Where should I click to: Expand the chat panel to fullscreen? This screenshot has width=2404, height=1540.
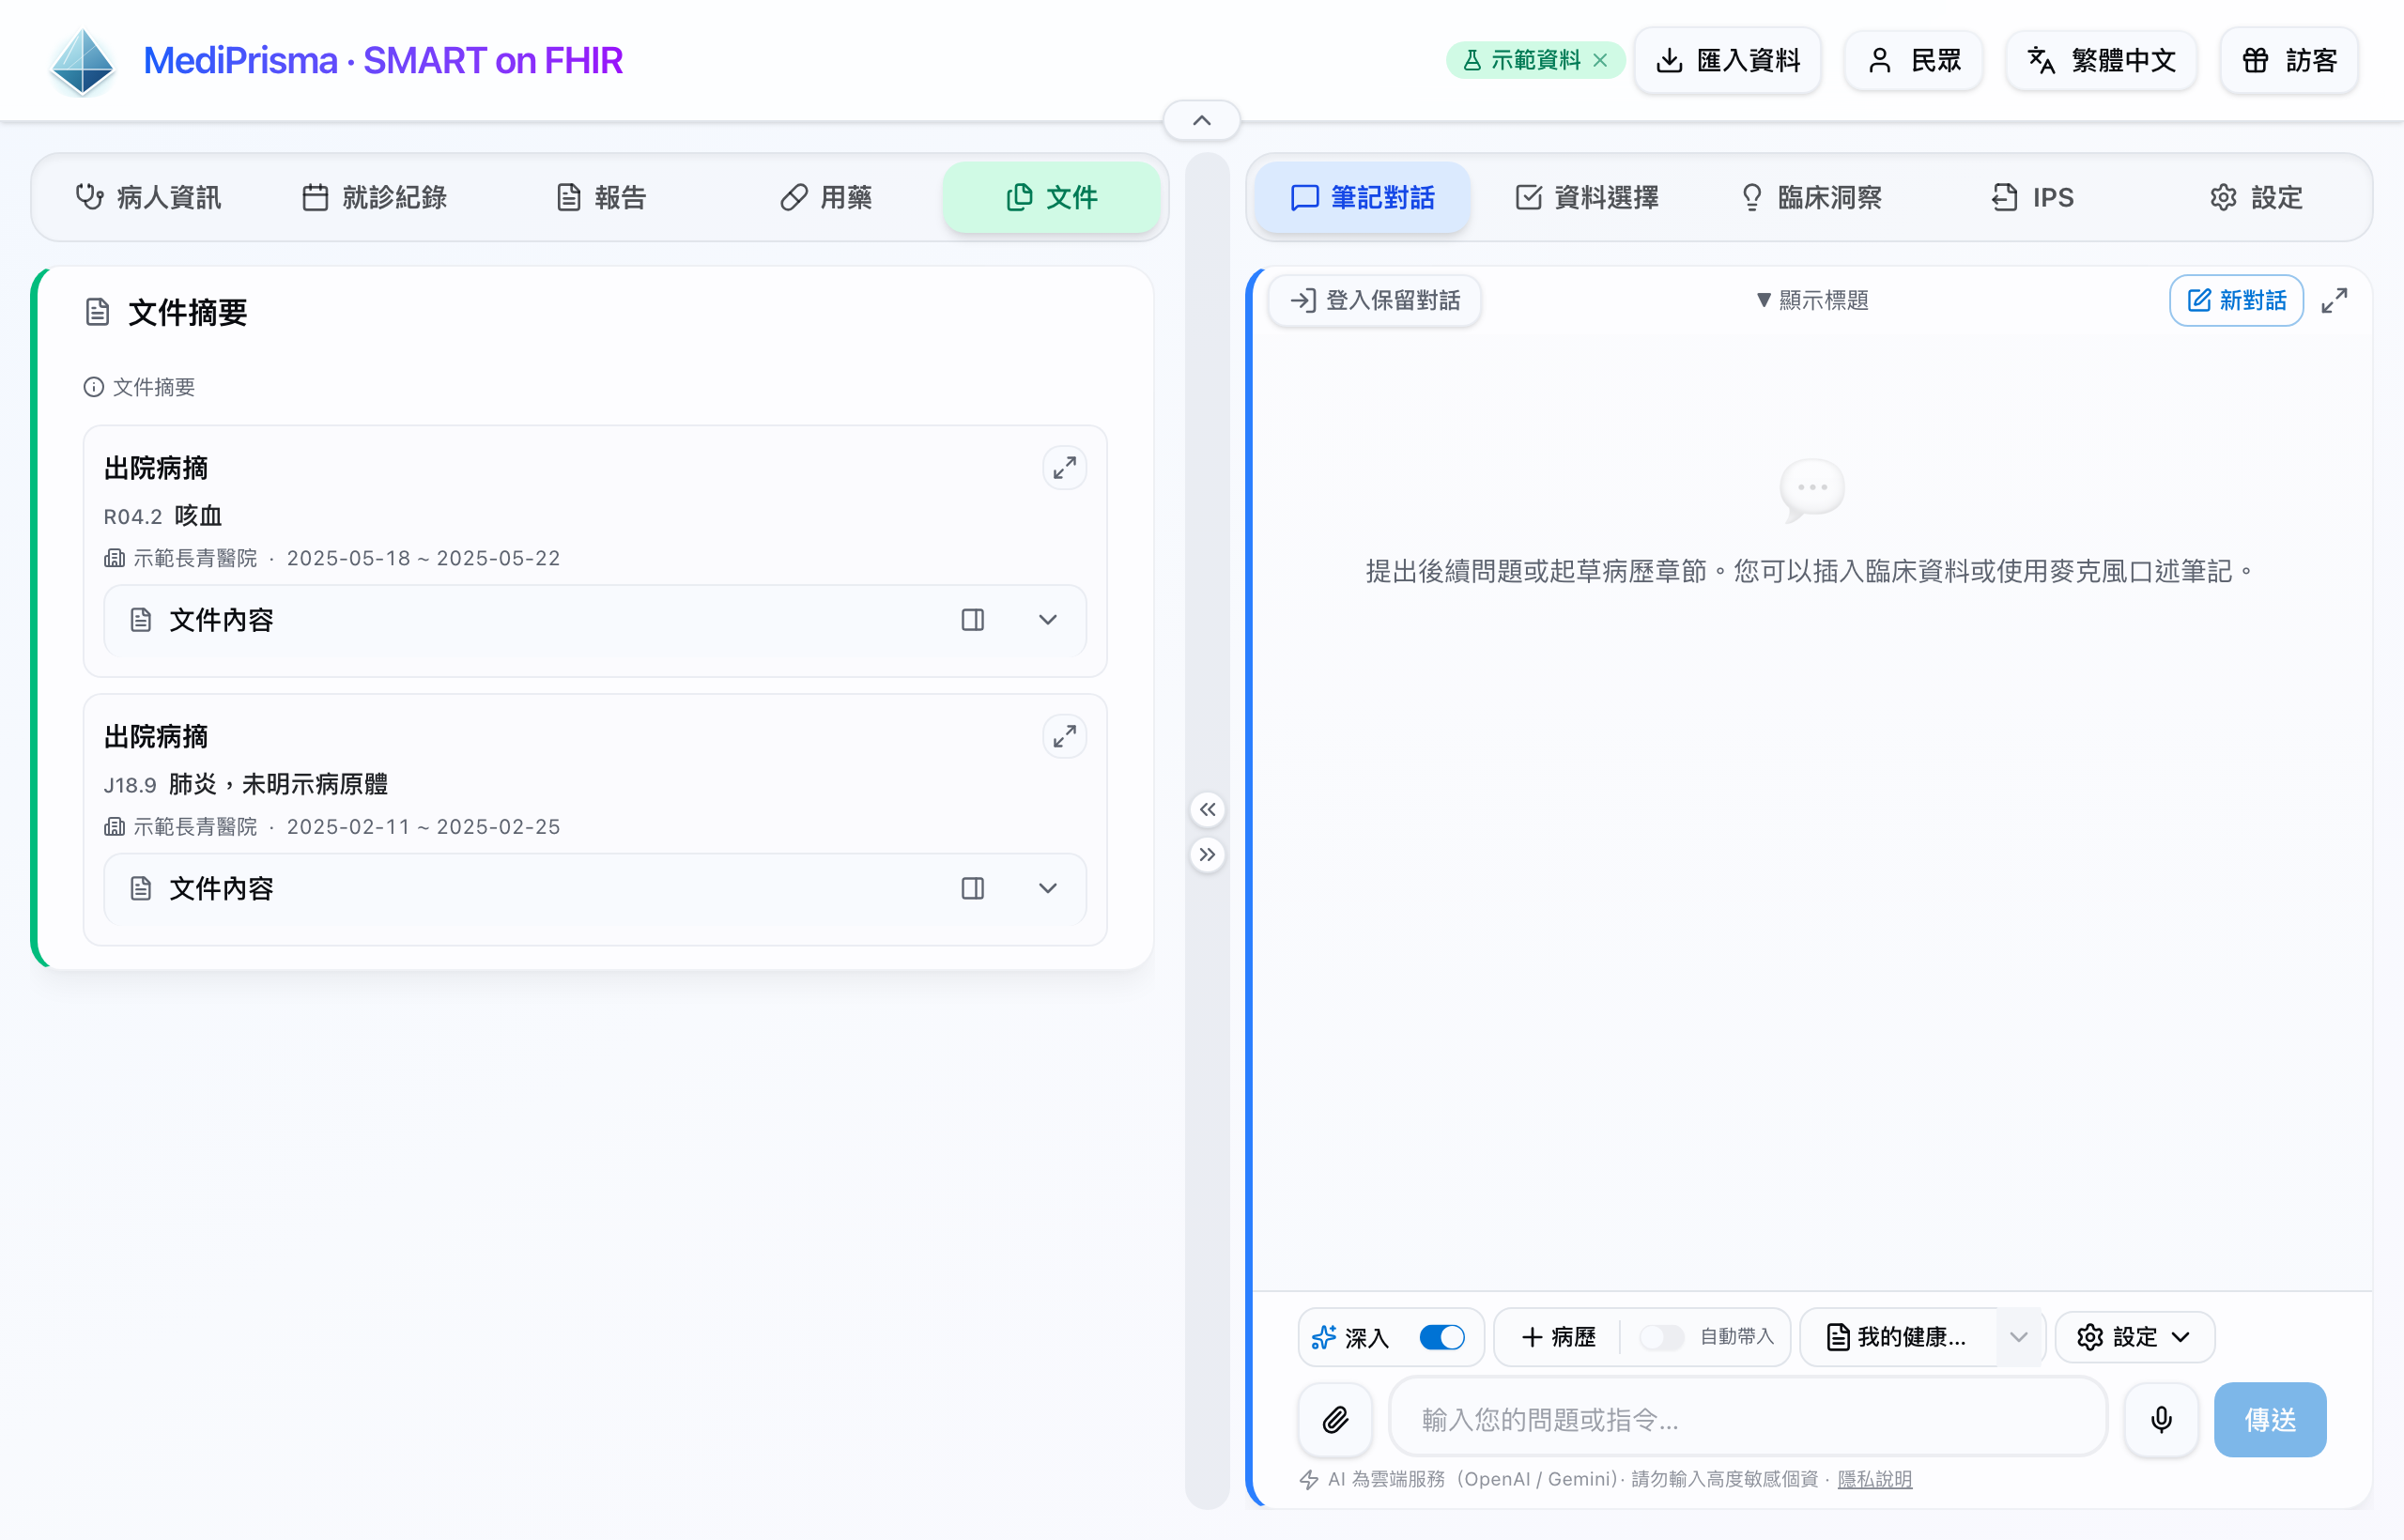coord(2335,300)
